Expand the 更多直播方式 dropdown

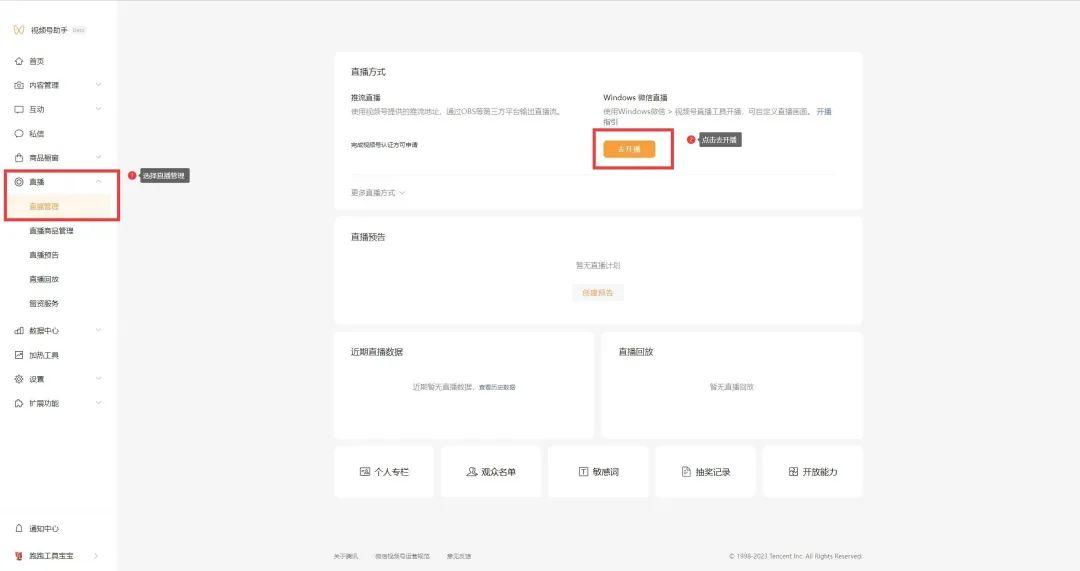tap(377, 193)
